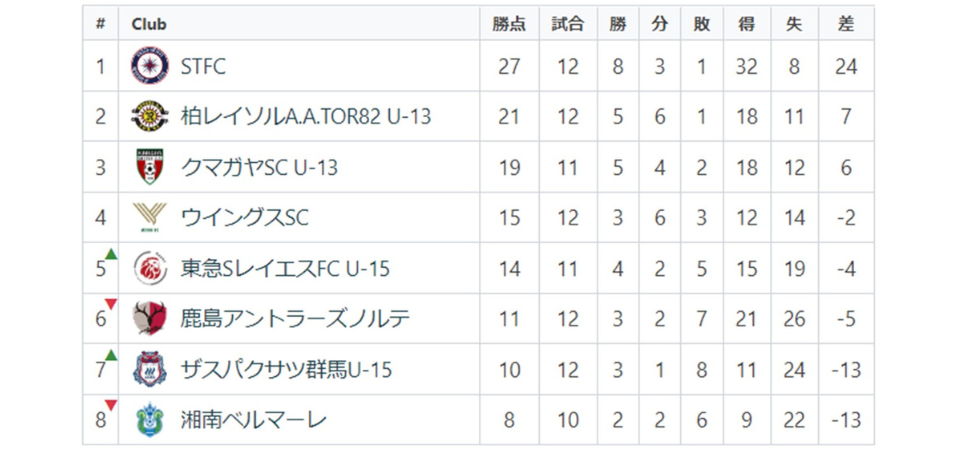
Task: Click the 差 goal difference header
Action: coord(846,24)
